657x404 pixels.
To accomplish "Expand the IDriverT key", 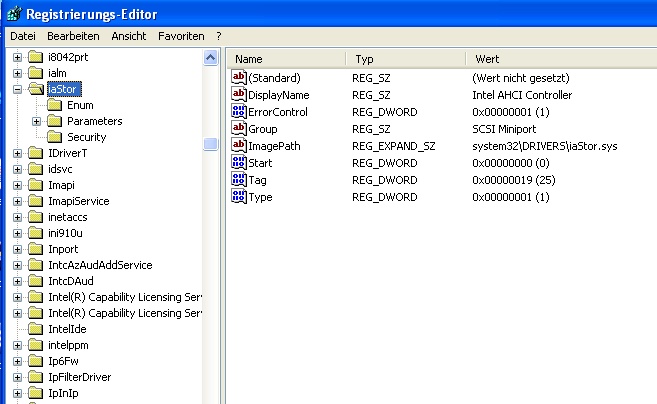I will coord(17,153).
